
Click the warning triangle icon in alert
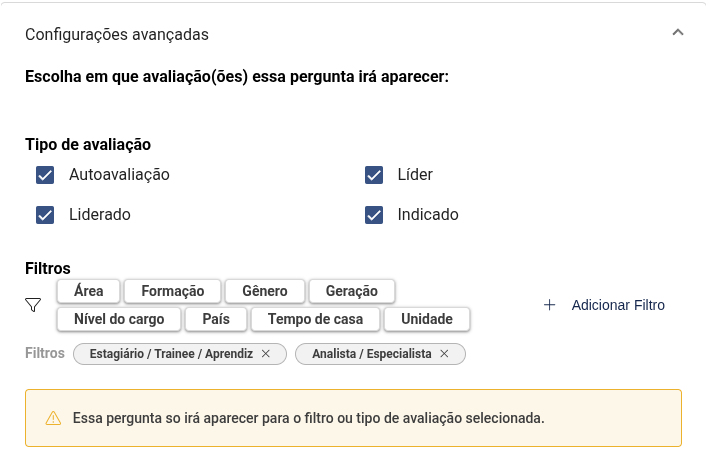pyautogui.click(x=53, y=418)
